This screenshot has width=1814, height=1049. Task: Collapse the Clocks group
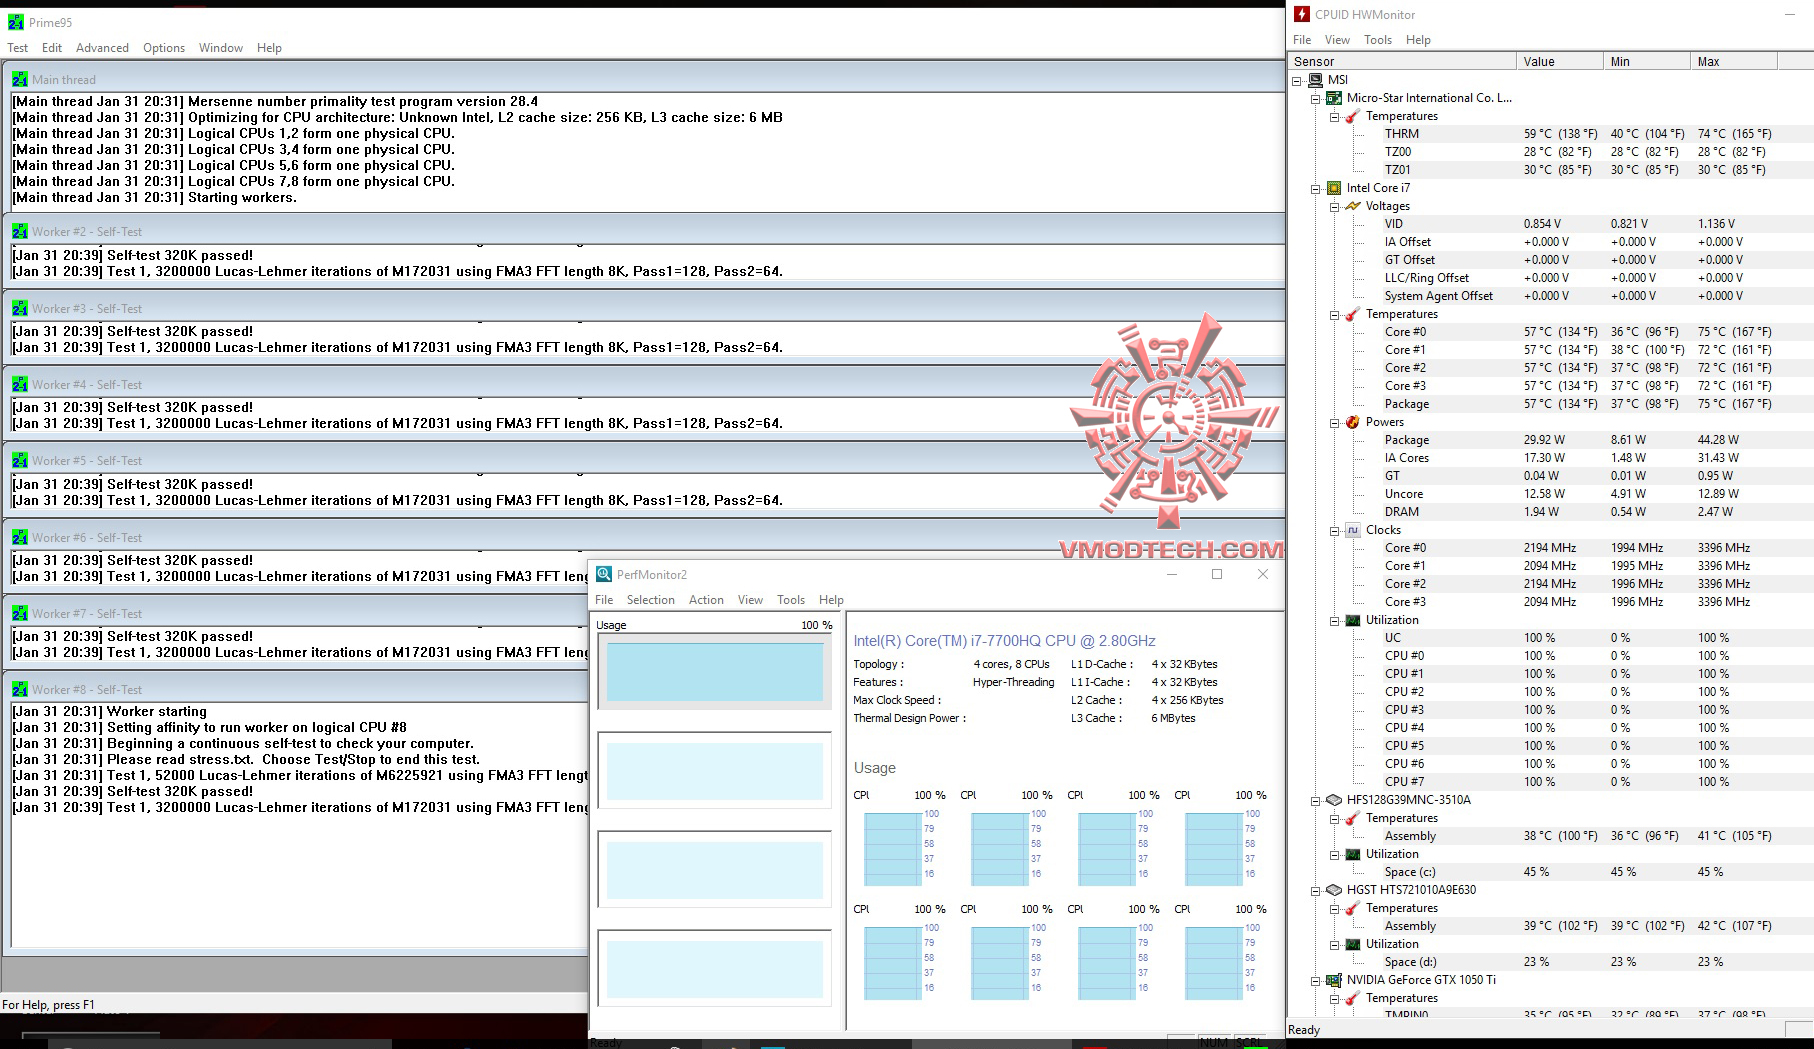[x=1335, y=530]
